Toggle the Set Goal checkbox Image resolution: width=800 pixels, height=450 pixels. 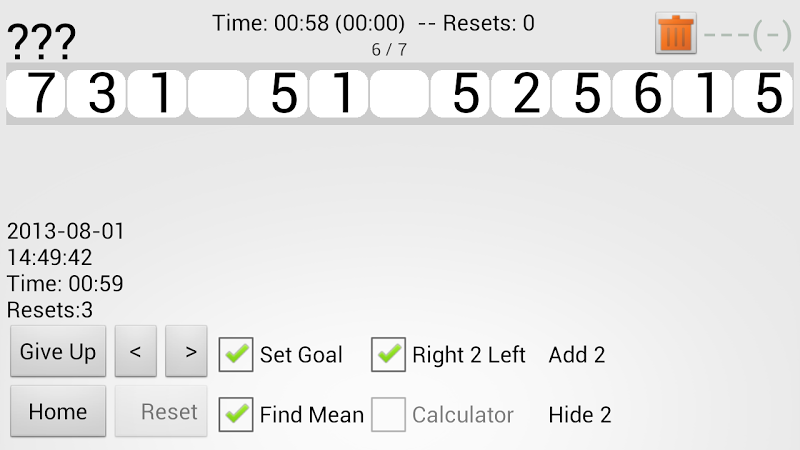click(x=236, y=354)
